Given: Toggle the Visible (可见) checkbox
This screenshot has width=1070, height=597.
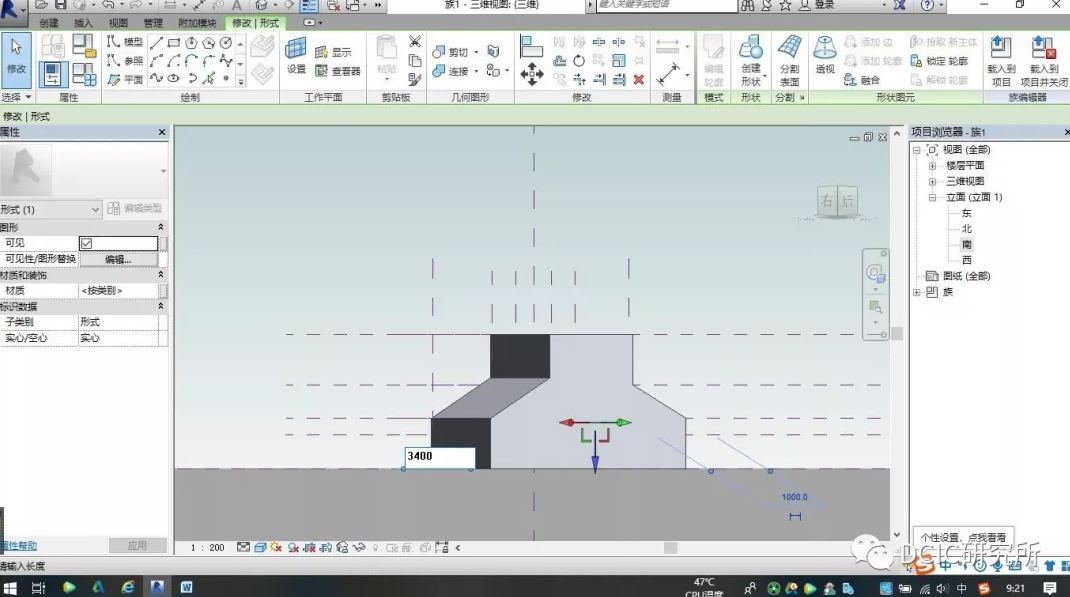Looking at the screenshot, I should [x=86, y=243].
